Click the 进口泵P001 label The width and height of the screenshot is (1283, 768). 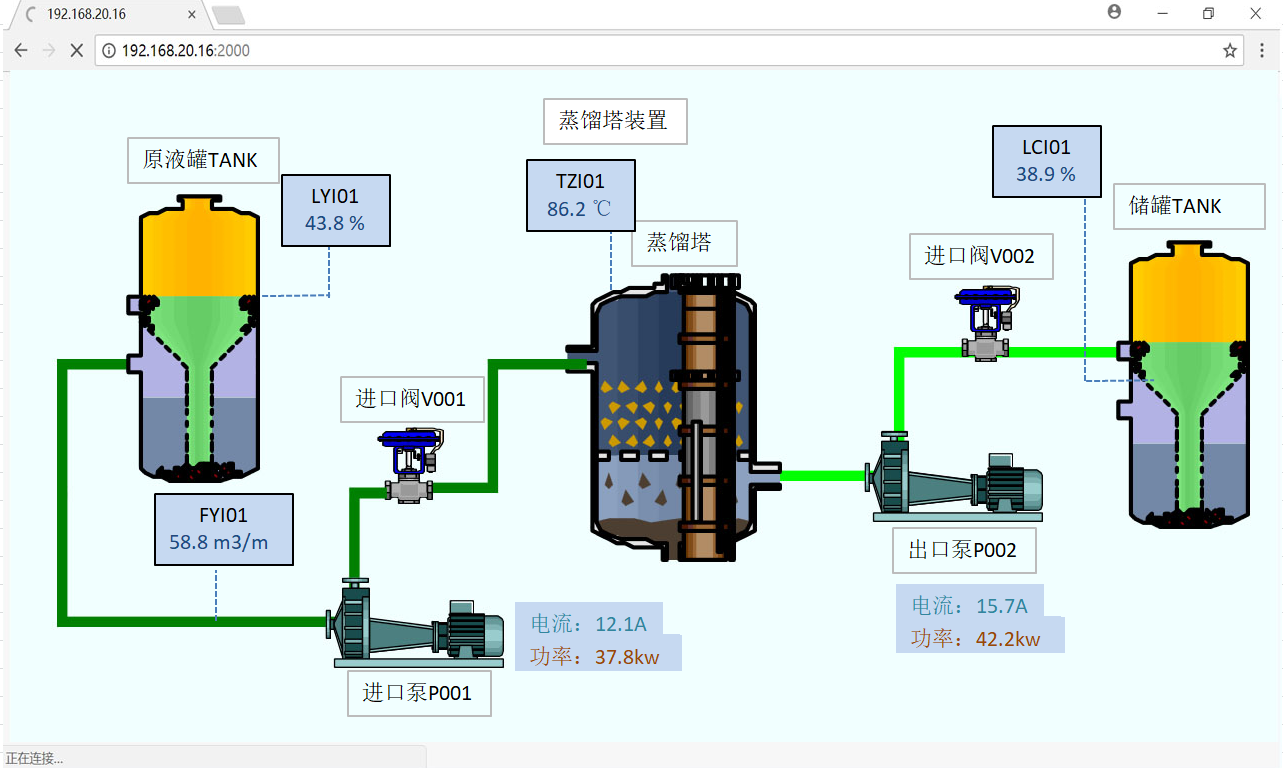[x=419, y=692]
